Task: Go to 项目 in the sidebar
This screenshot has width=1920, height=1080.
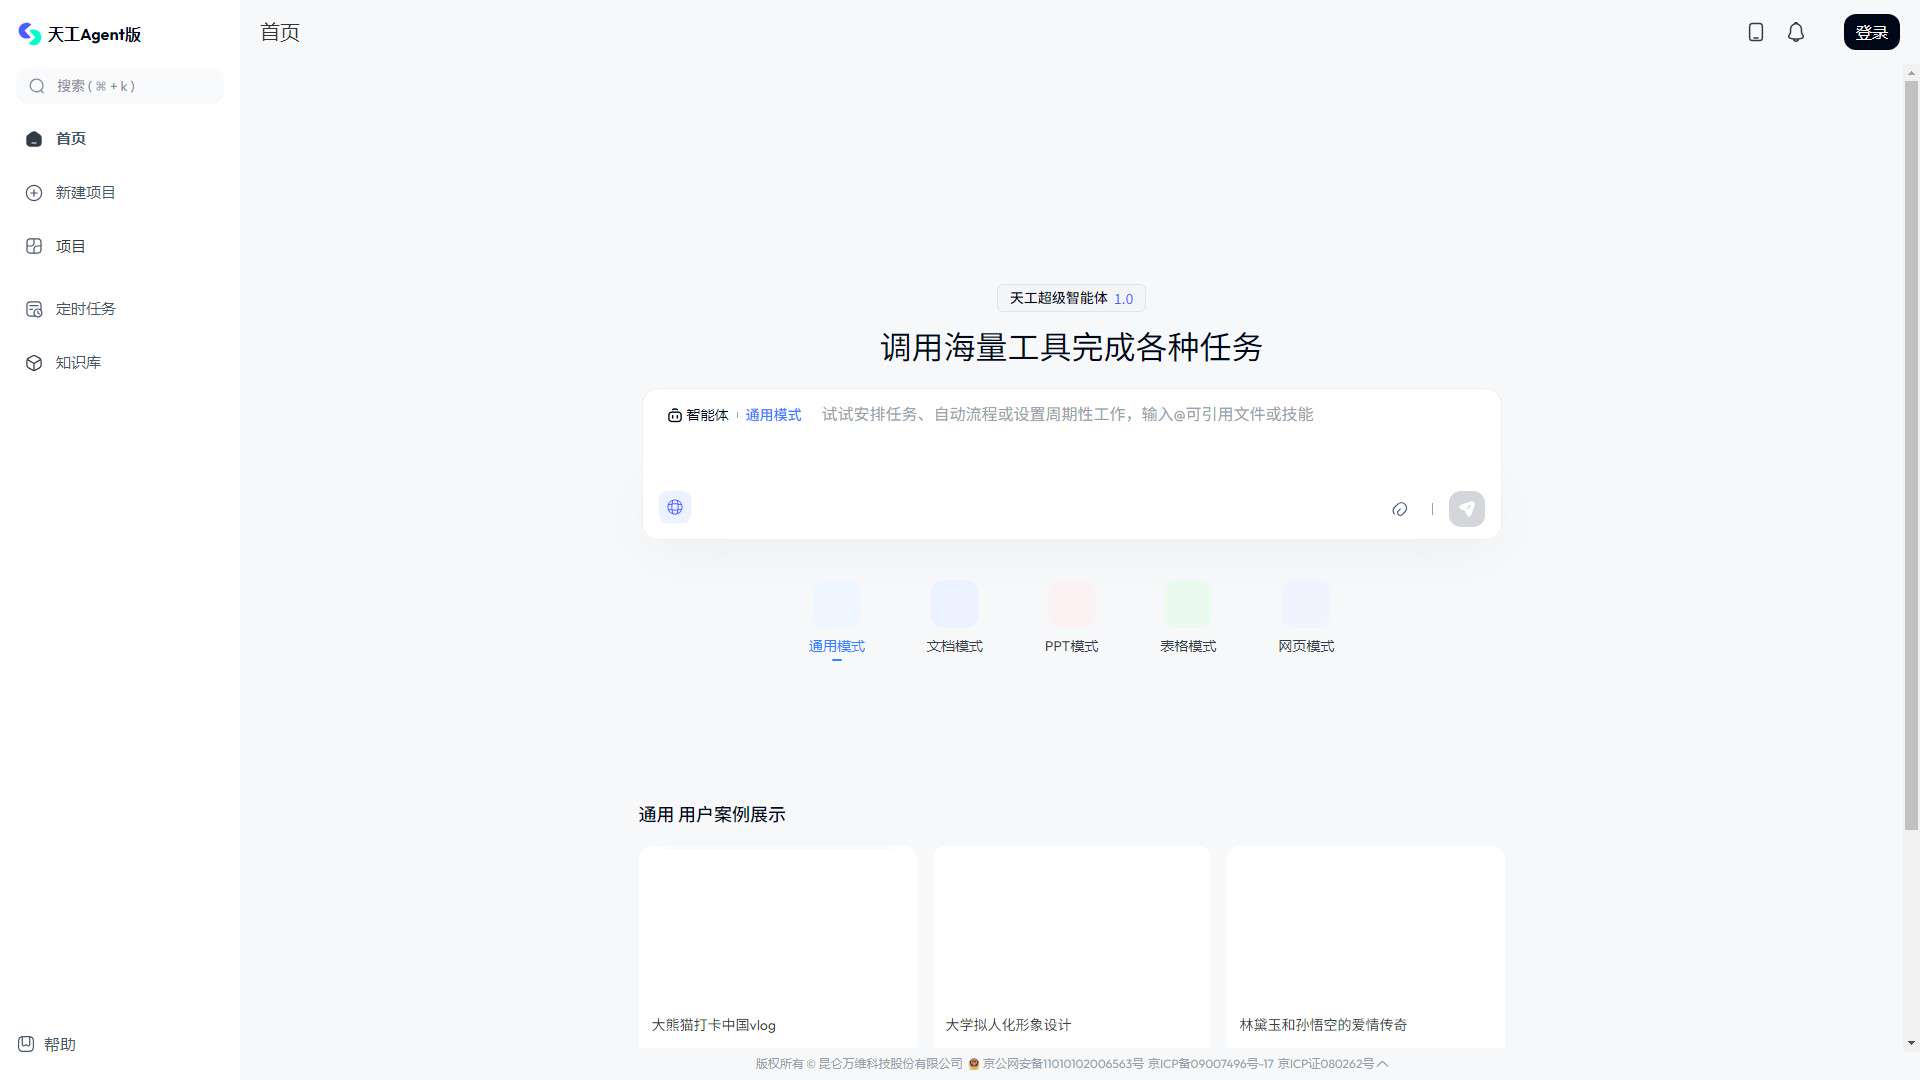Action: point(120,246)
